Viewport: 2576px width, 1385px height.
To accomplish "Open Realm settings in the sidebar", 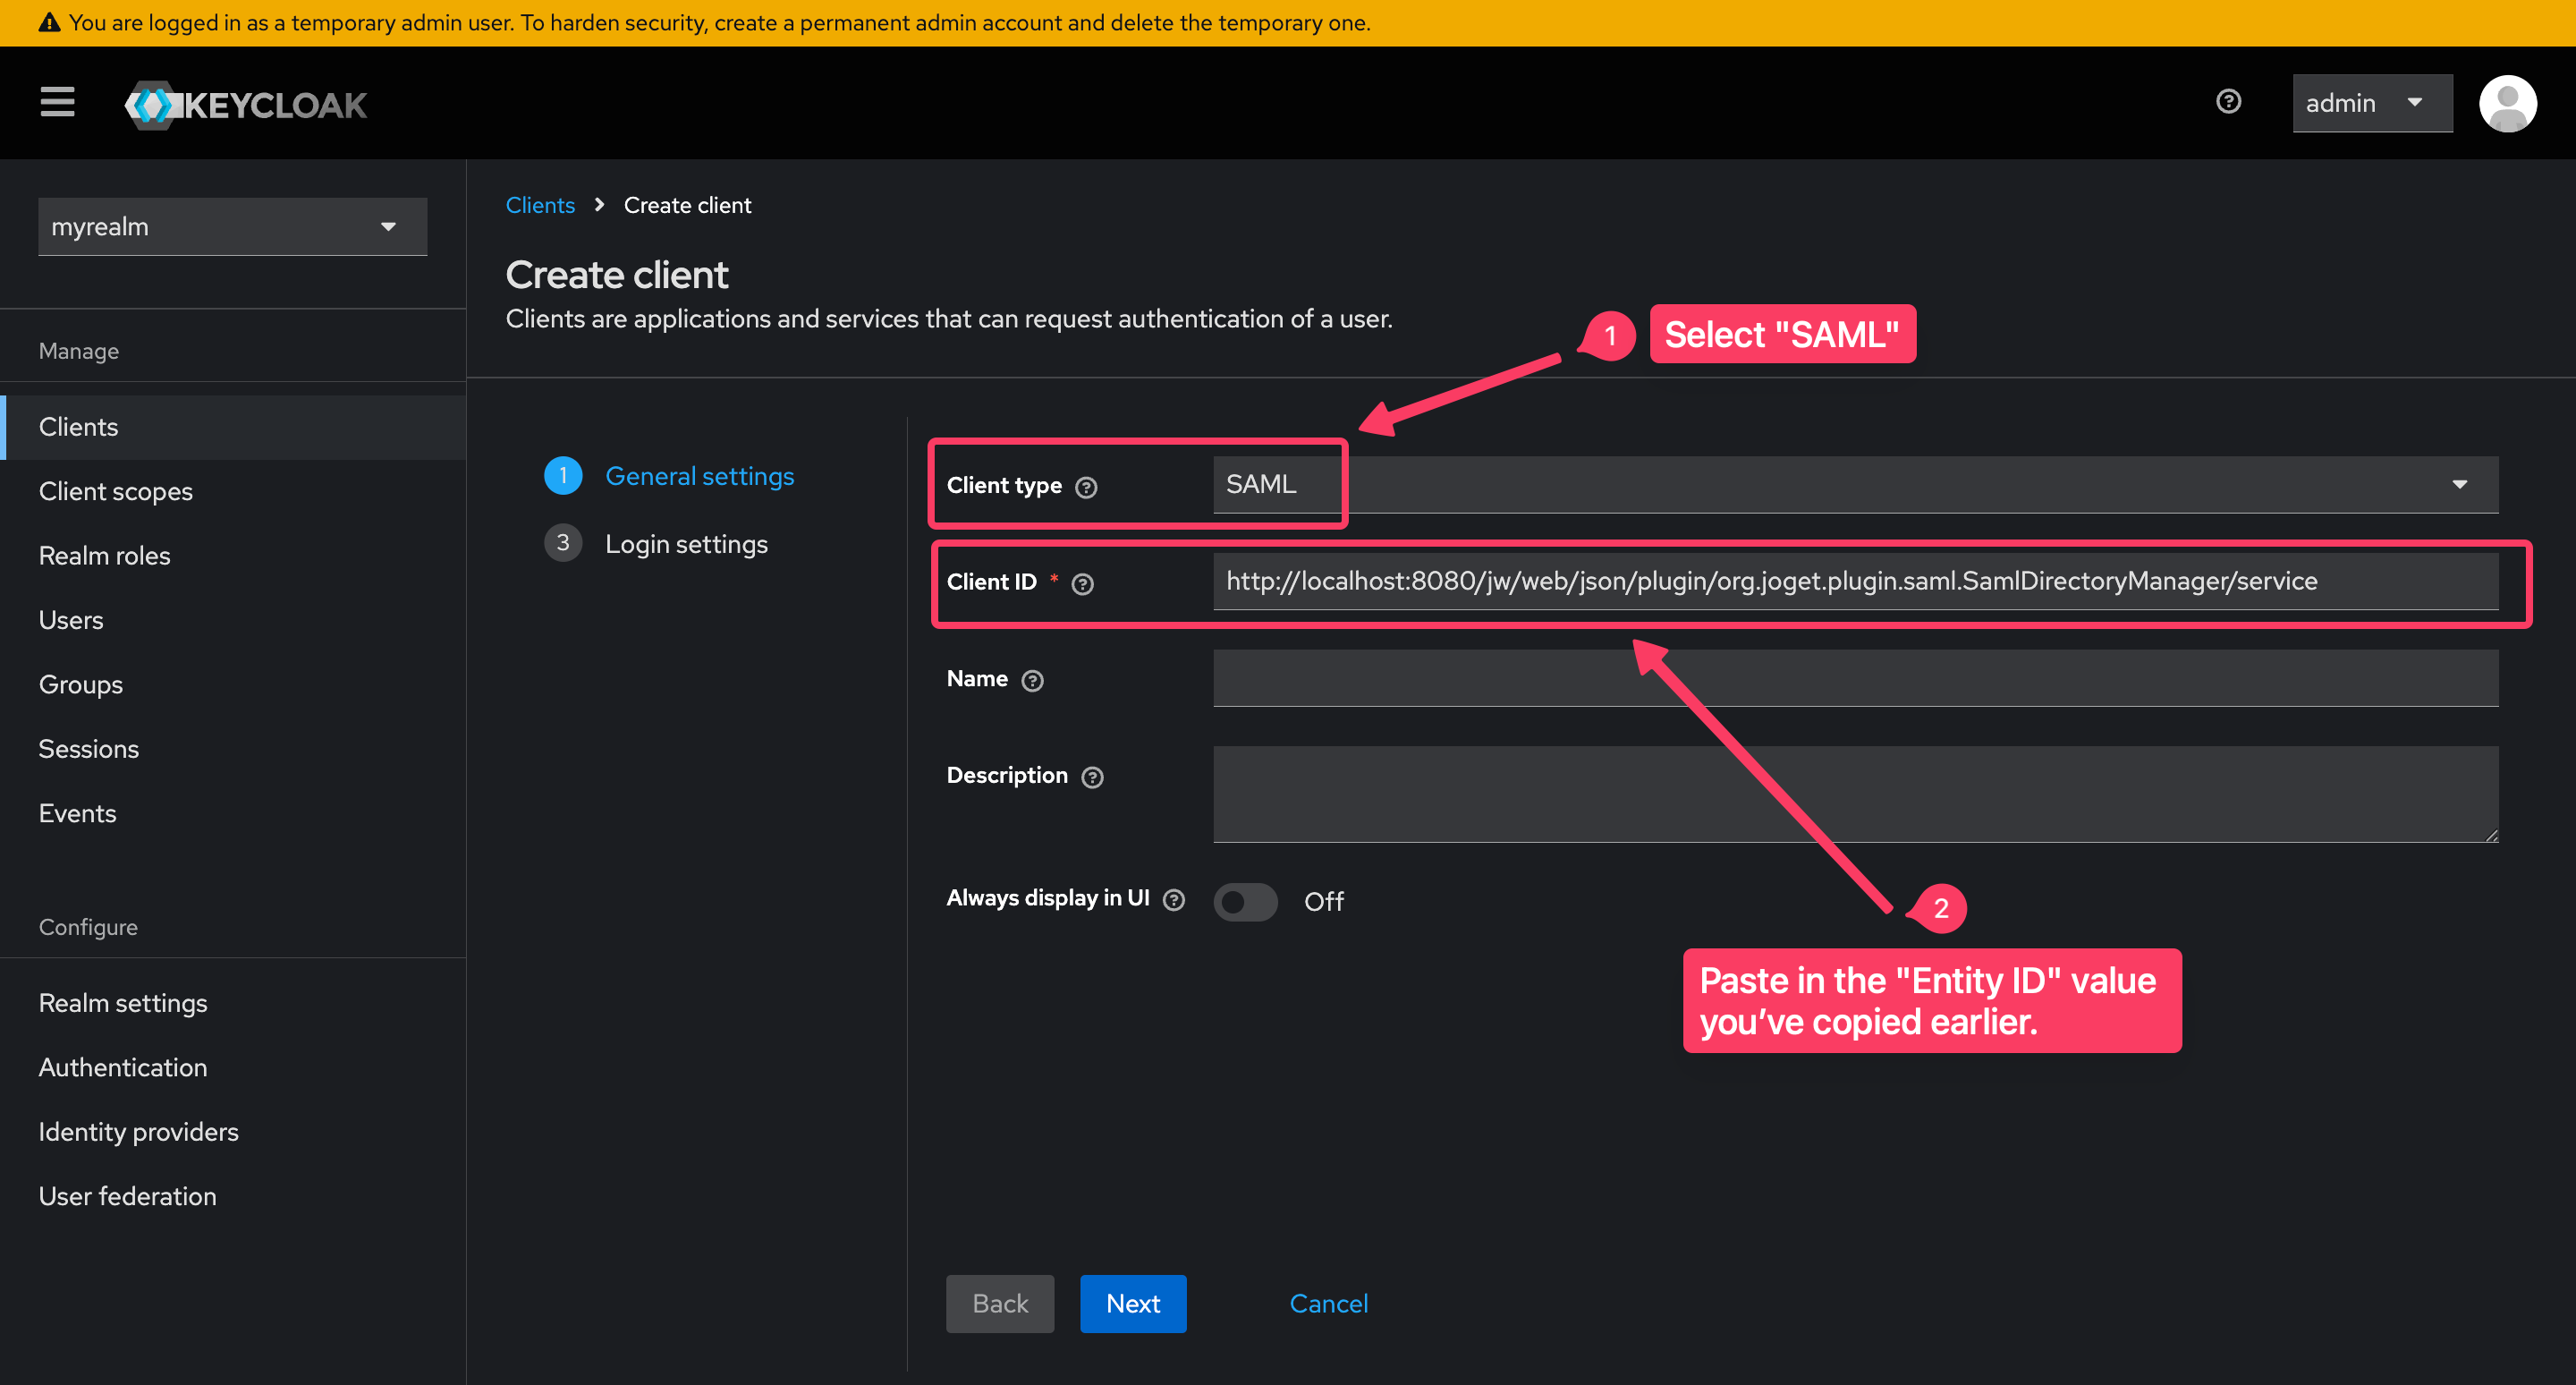I will pos(233,1003).
